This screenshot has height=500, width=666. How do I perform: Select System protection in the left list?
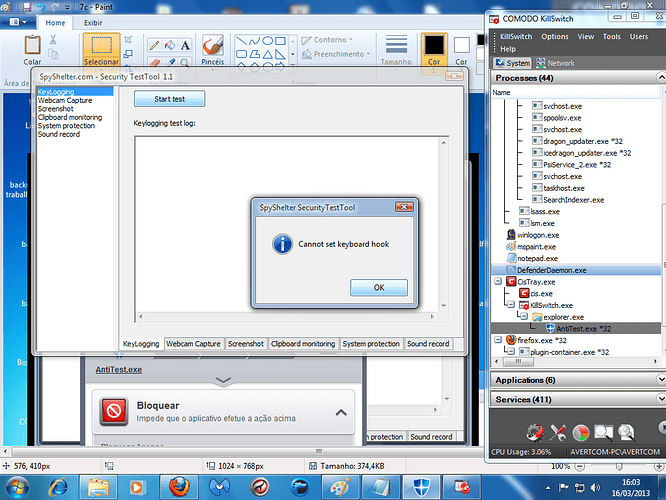tap(66, 126)
